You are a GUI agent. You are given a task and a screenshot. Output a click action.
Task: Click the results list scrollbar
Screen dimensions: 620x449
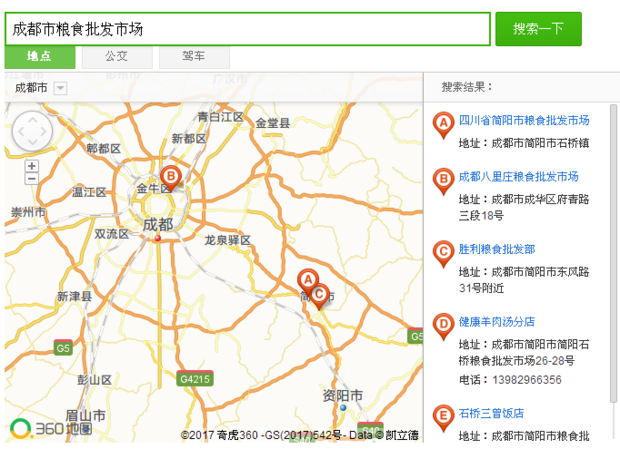(613, 253)
